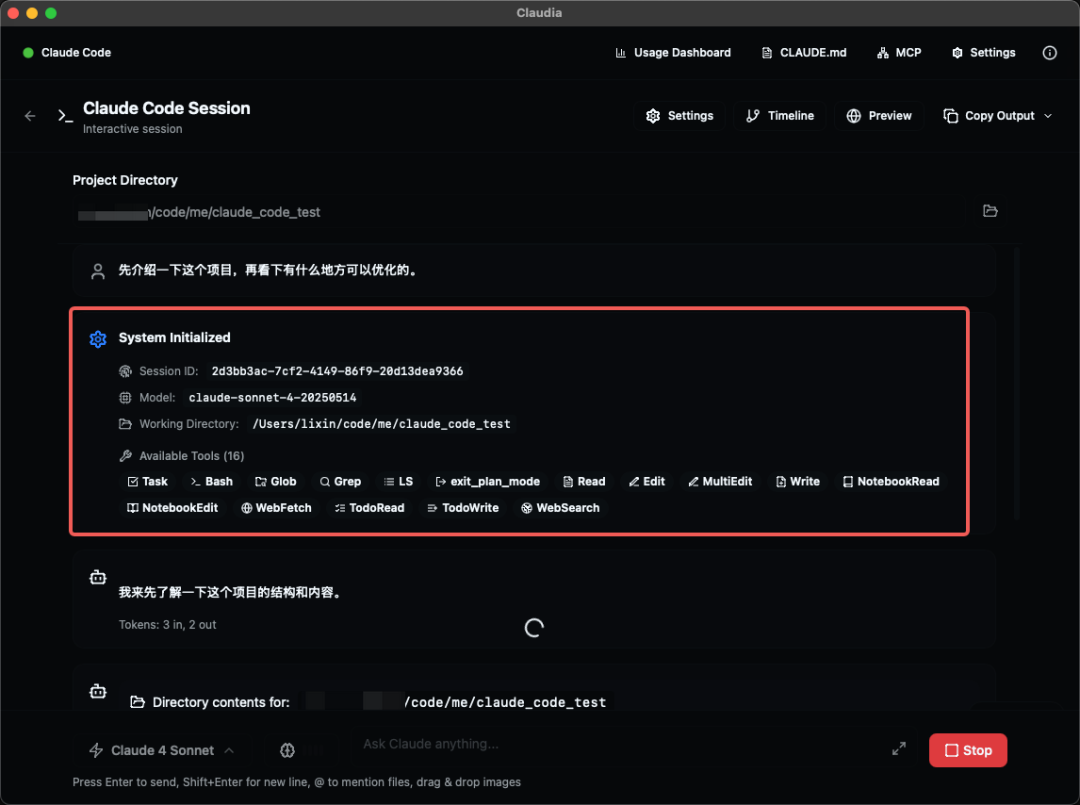Expand the Copy Output dropdown
The height and width of the screenshot is (805, 1080).
point(997,116)
